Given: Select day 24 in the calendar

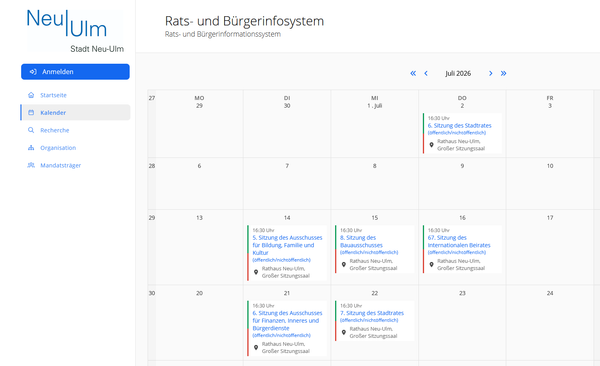Looking at the screenshot, I should [550, 293].
